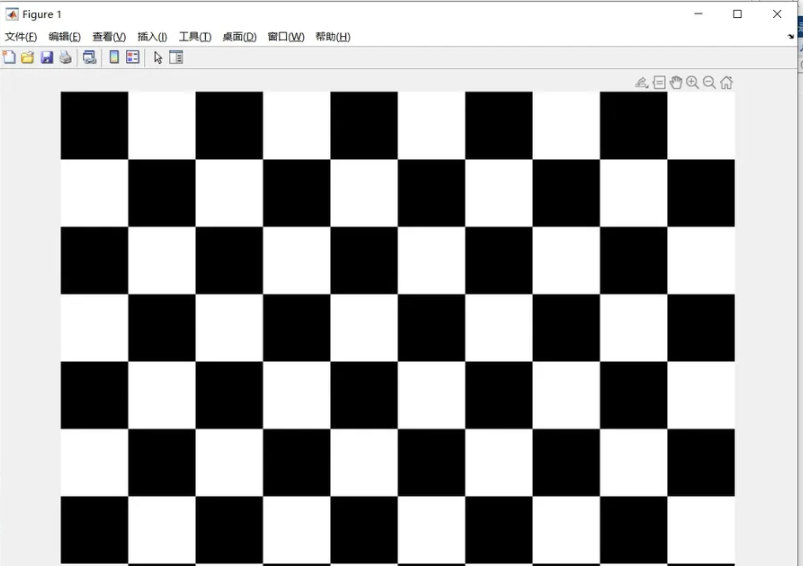Select the brush data axes tool

pyautogui.click(x=642, y=82)
